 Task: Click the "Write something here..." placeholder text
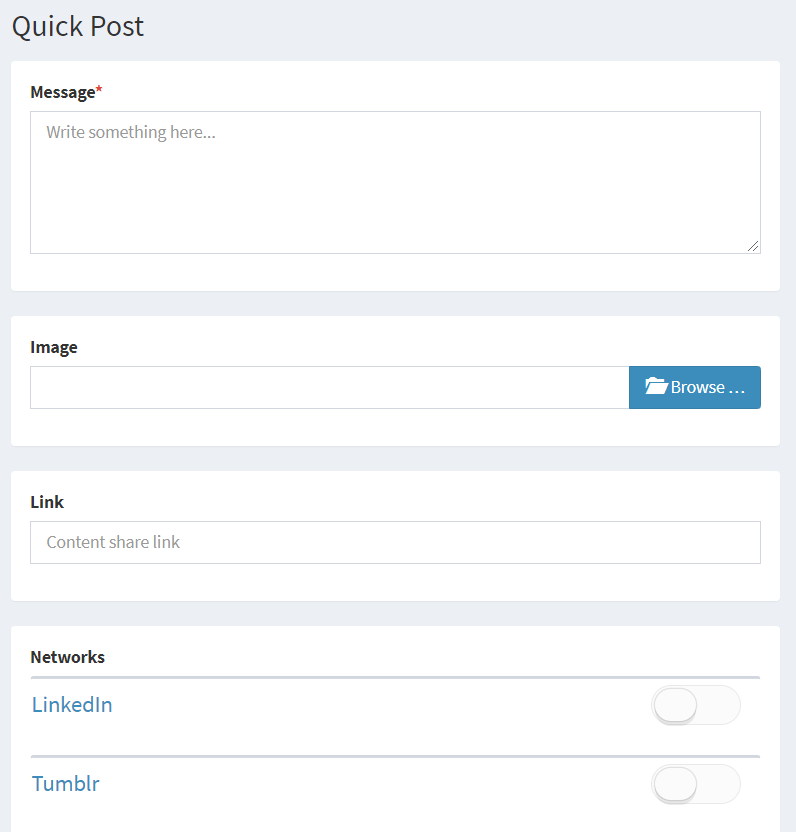pyautogui.click(x=131, y=132)
